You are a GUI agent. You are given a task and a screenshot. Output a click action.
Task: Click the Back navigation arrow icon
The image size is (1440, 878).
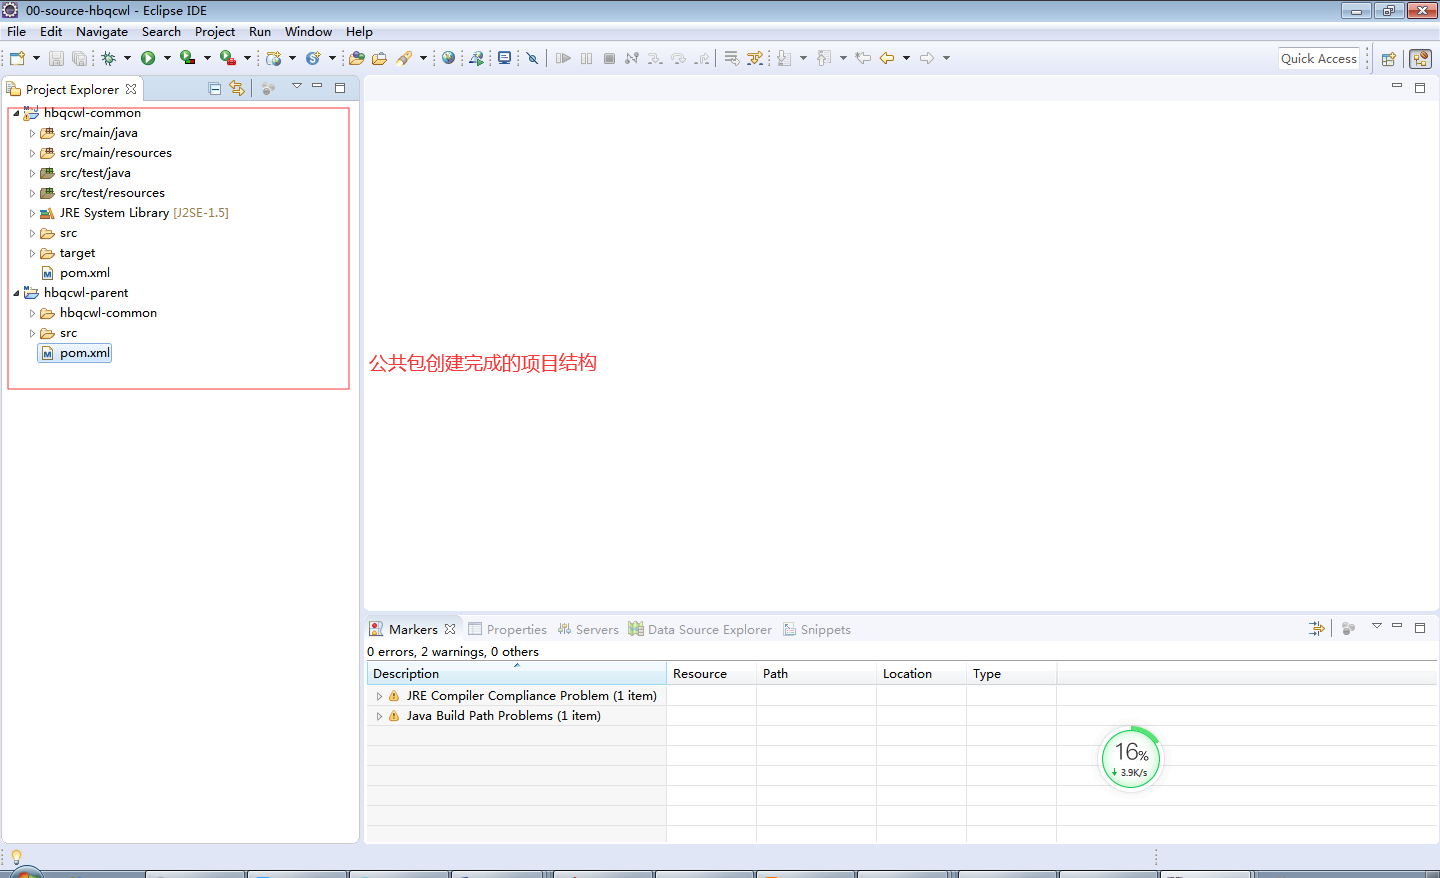tap(887, 58)
